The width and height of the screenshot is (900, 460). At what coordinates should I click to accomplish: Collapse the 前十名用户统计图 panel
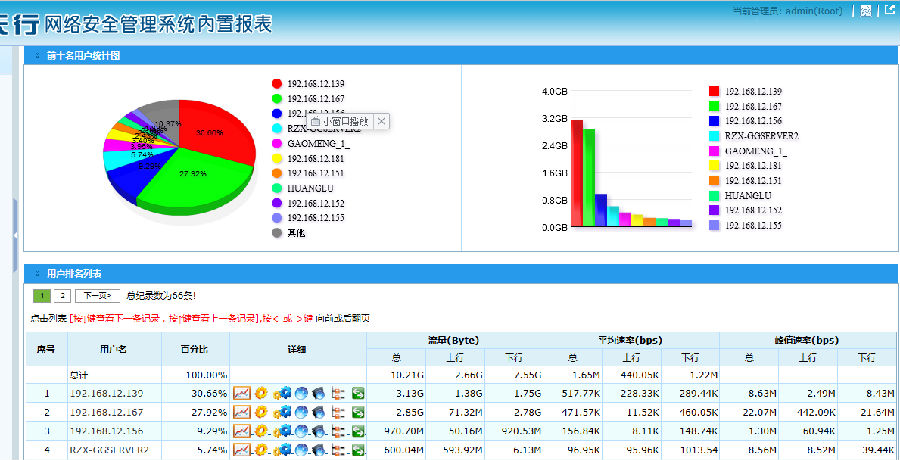point(37,56)
